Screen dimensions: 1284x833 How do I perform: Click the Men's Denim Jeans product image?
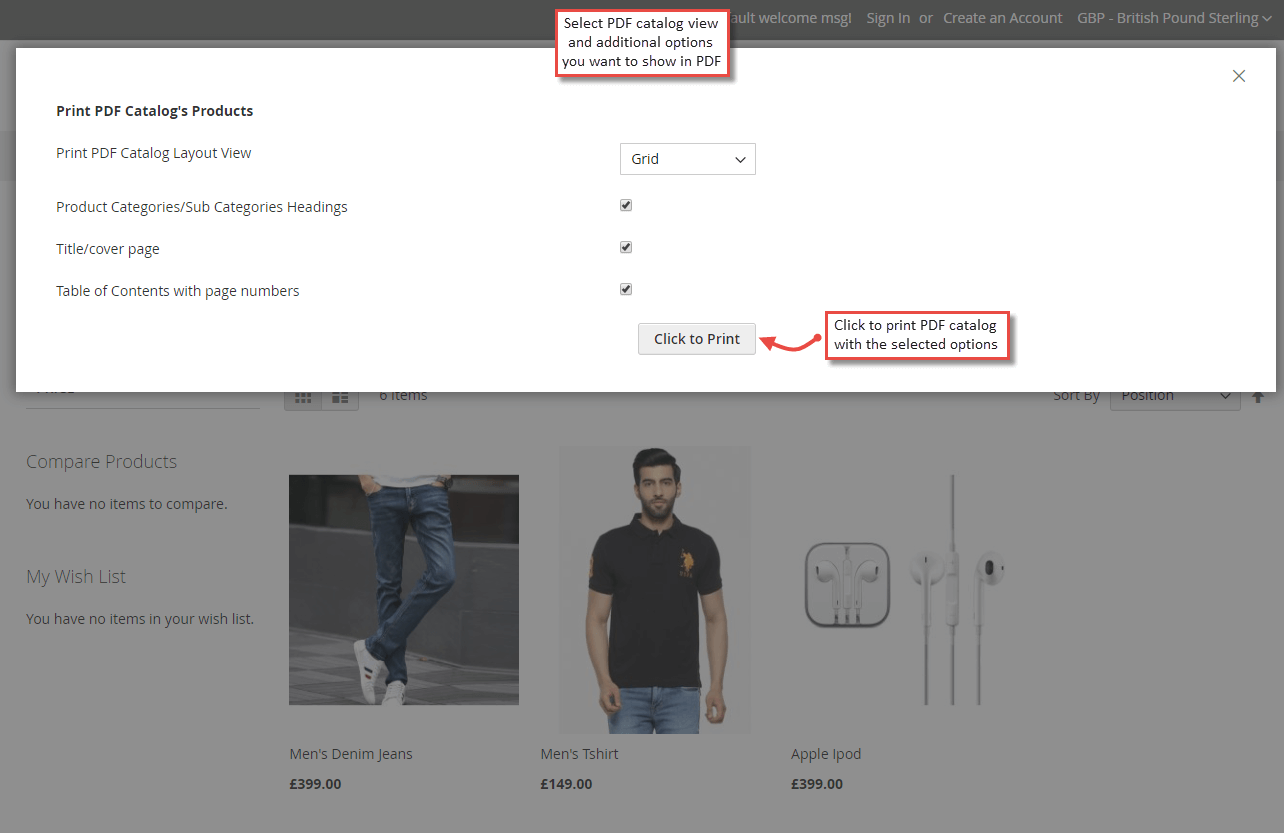point(403,590)
